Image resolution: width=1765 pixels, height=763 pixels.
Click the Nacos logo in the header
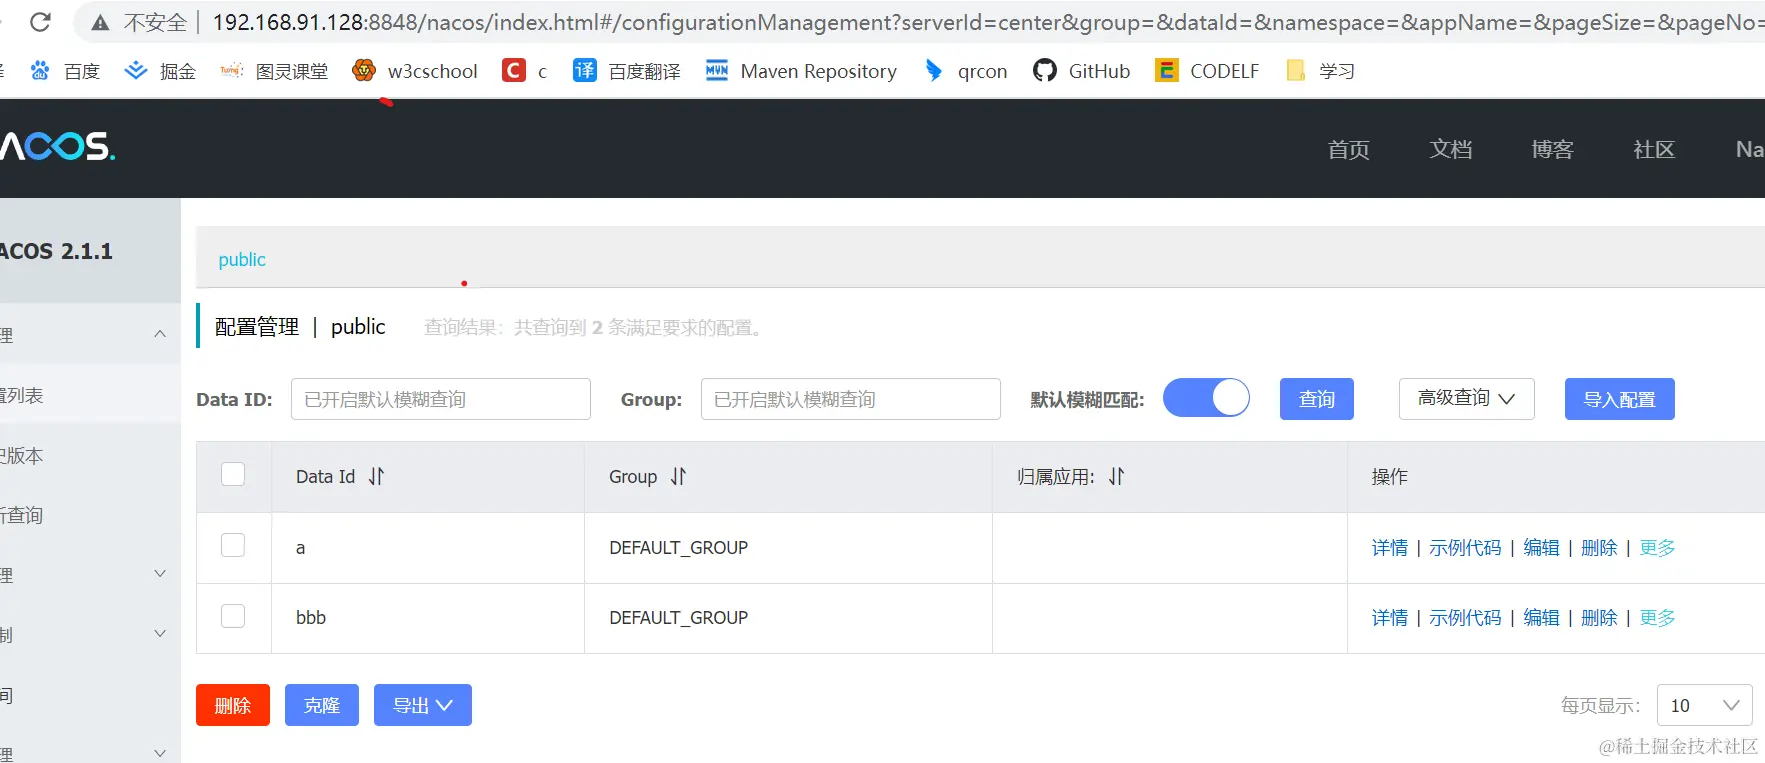[x=57, y=147]
